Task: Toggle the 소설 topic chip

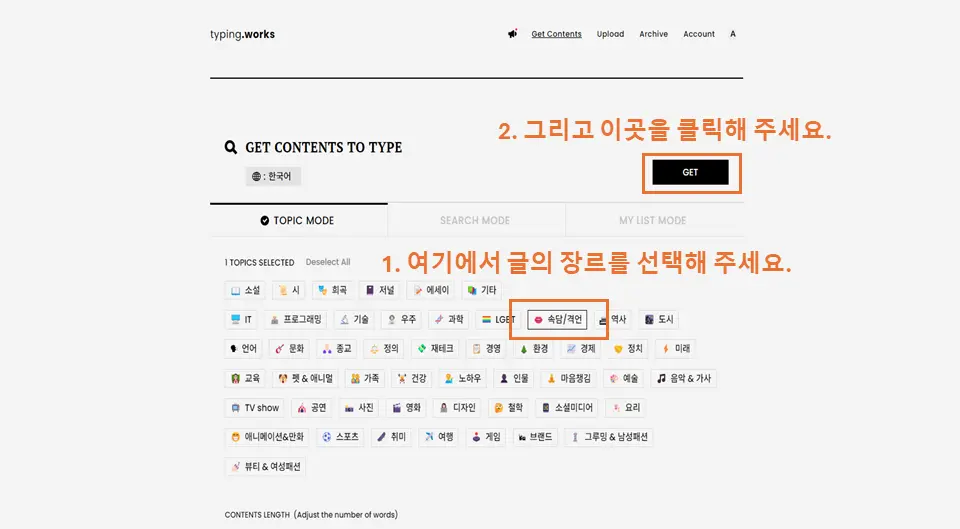Action: pyautogui.click(x=245, y=290)
